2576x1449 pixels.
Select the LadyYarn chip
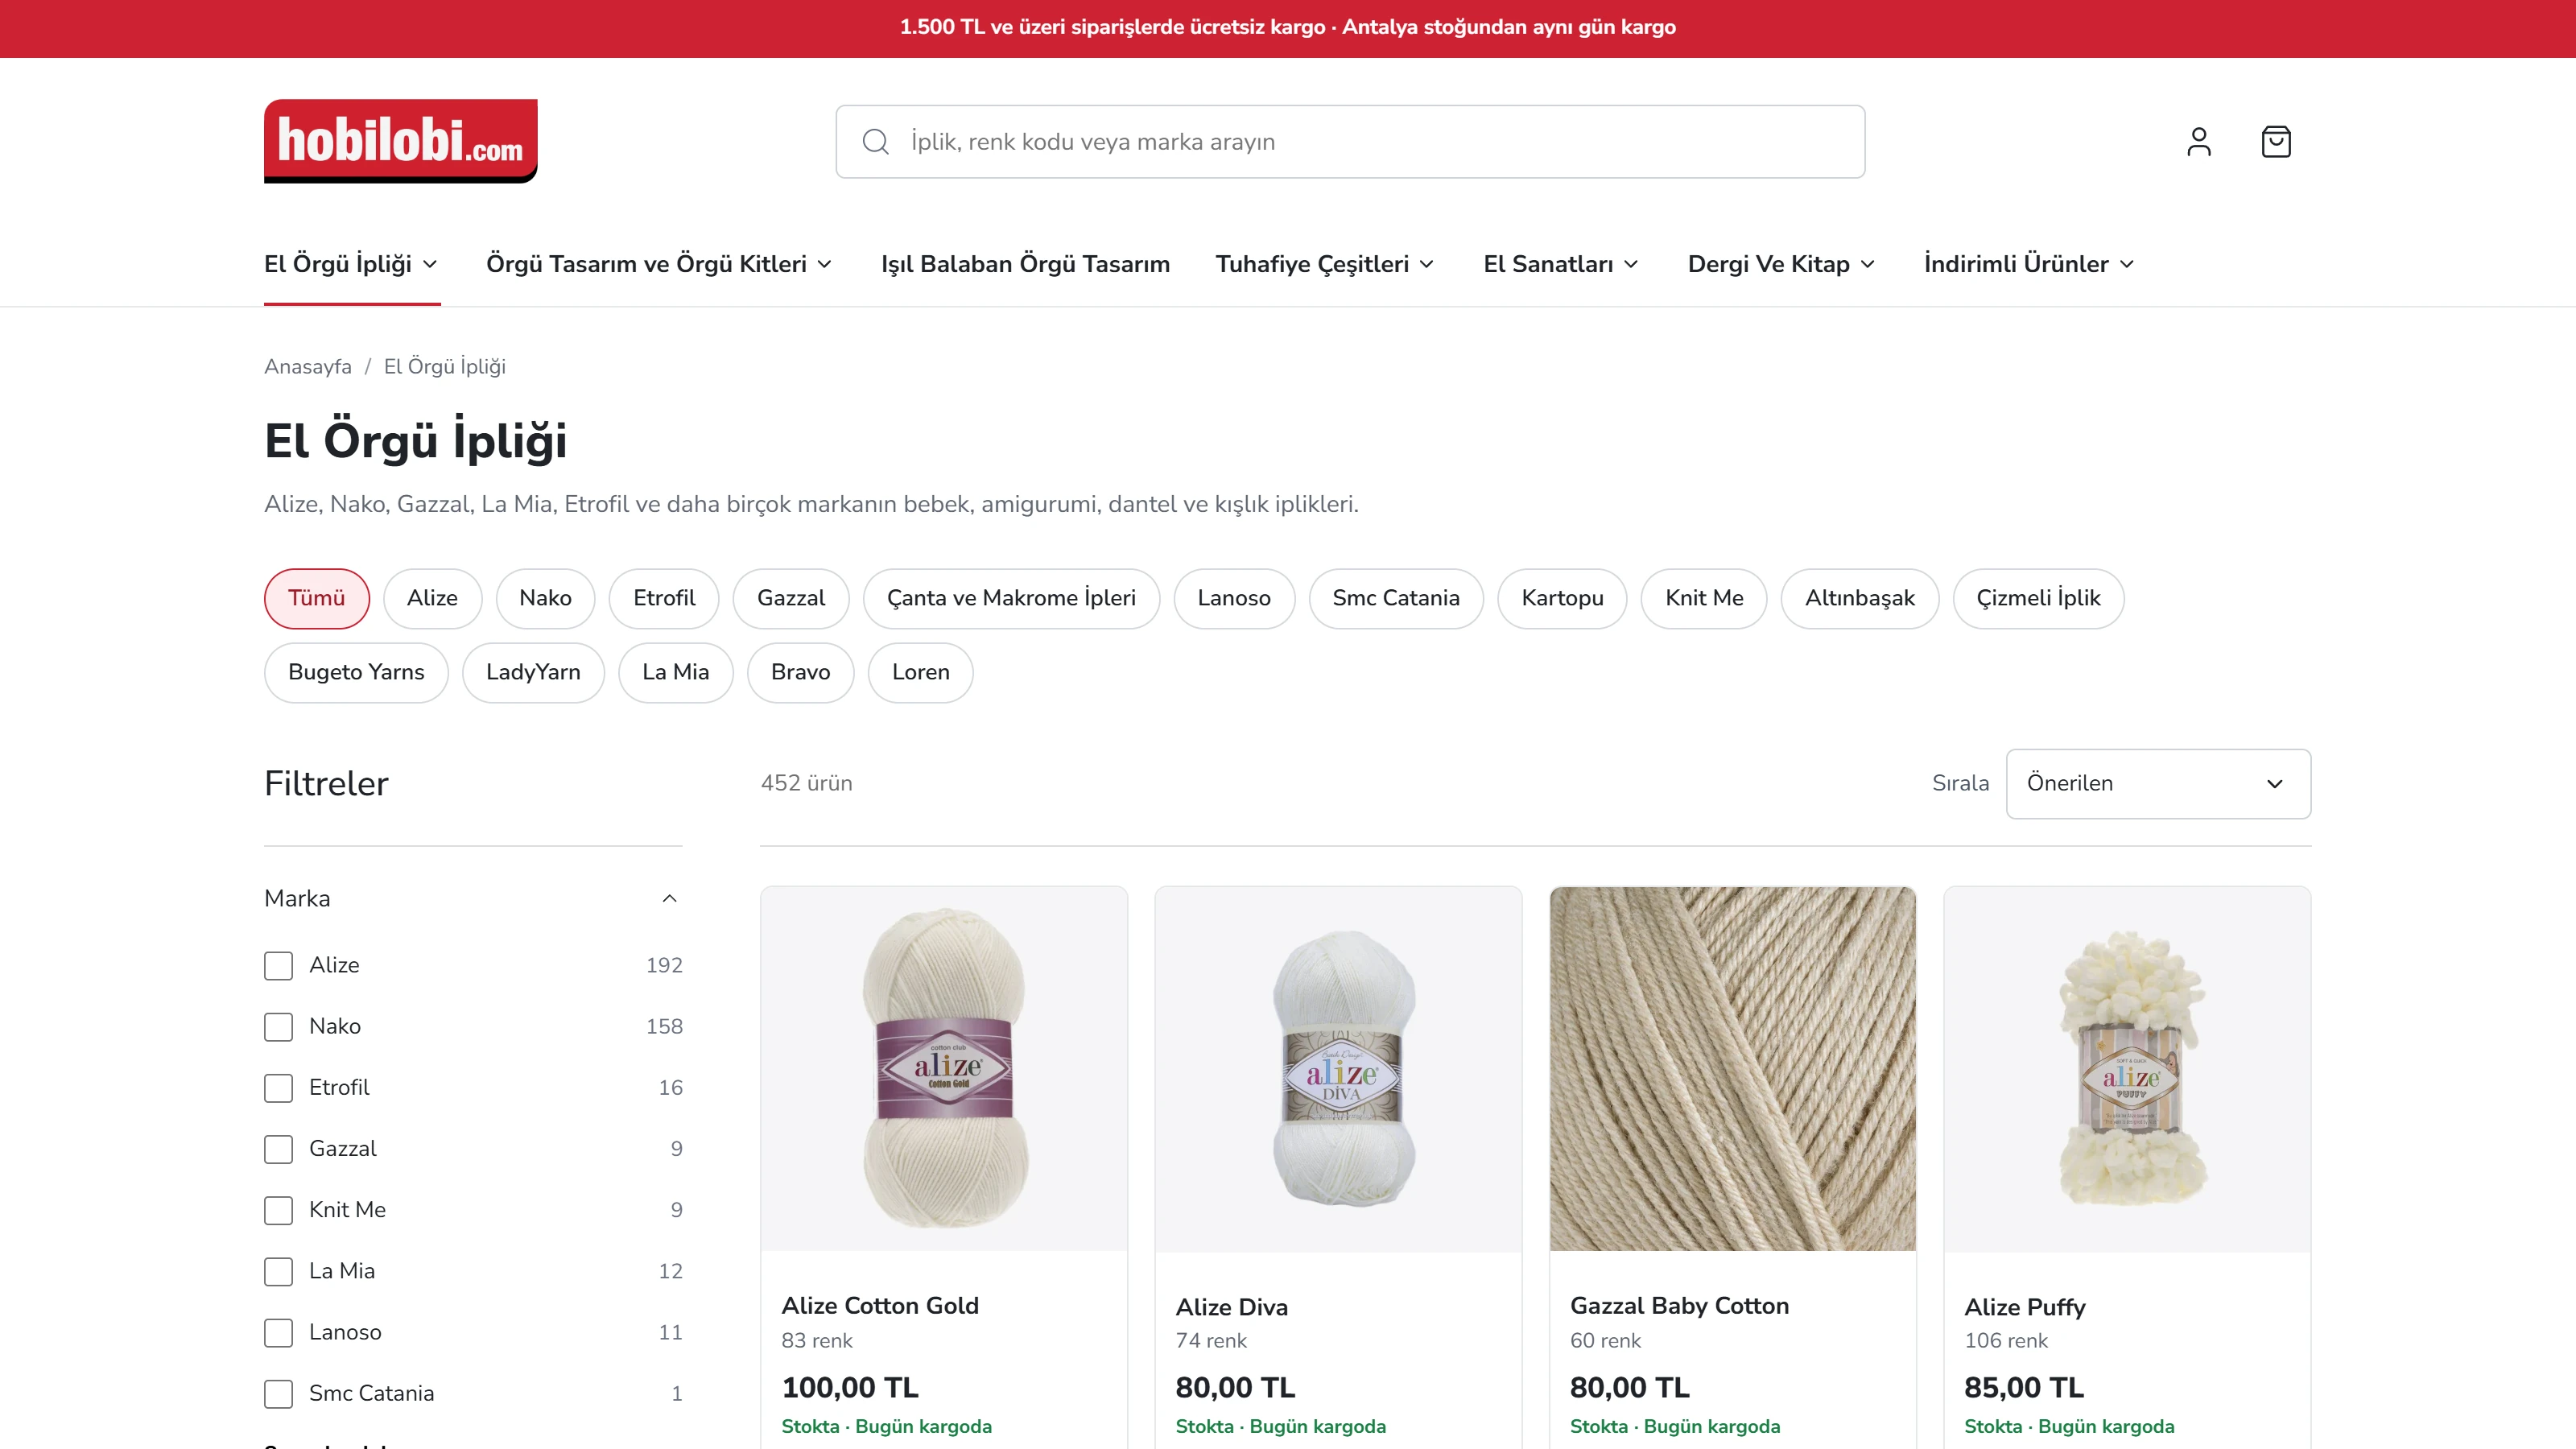pos(533,672)
